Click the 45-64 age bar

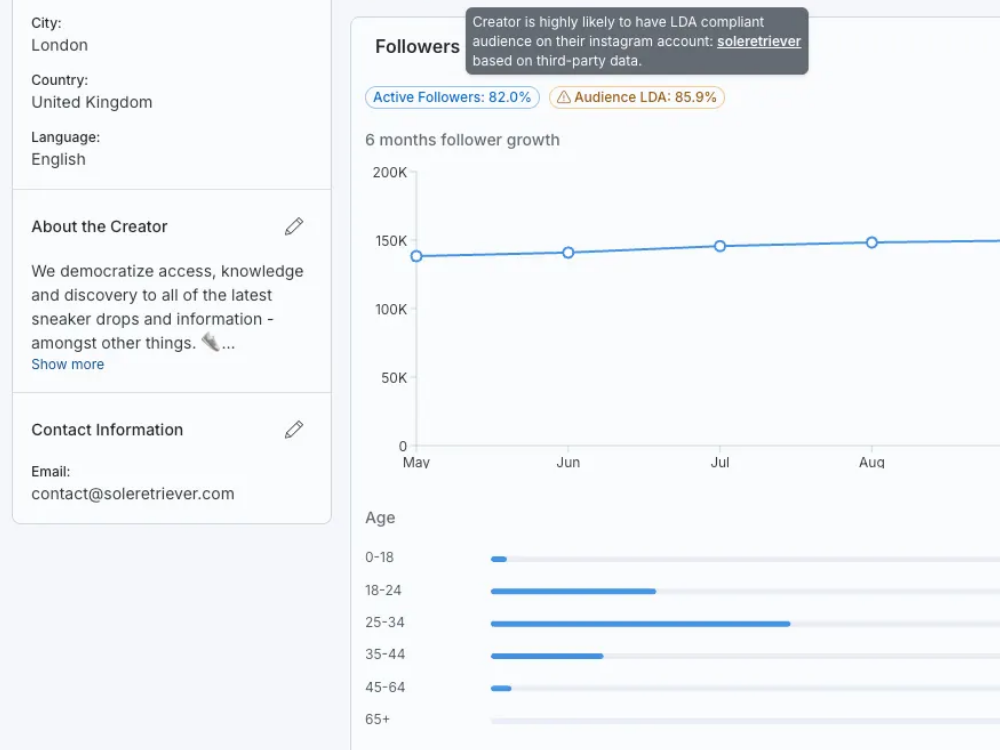501,688
